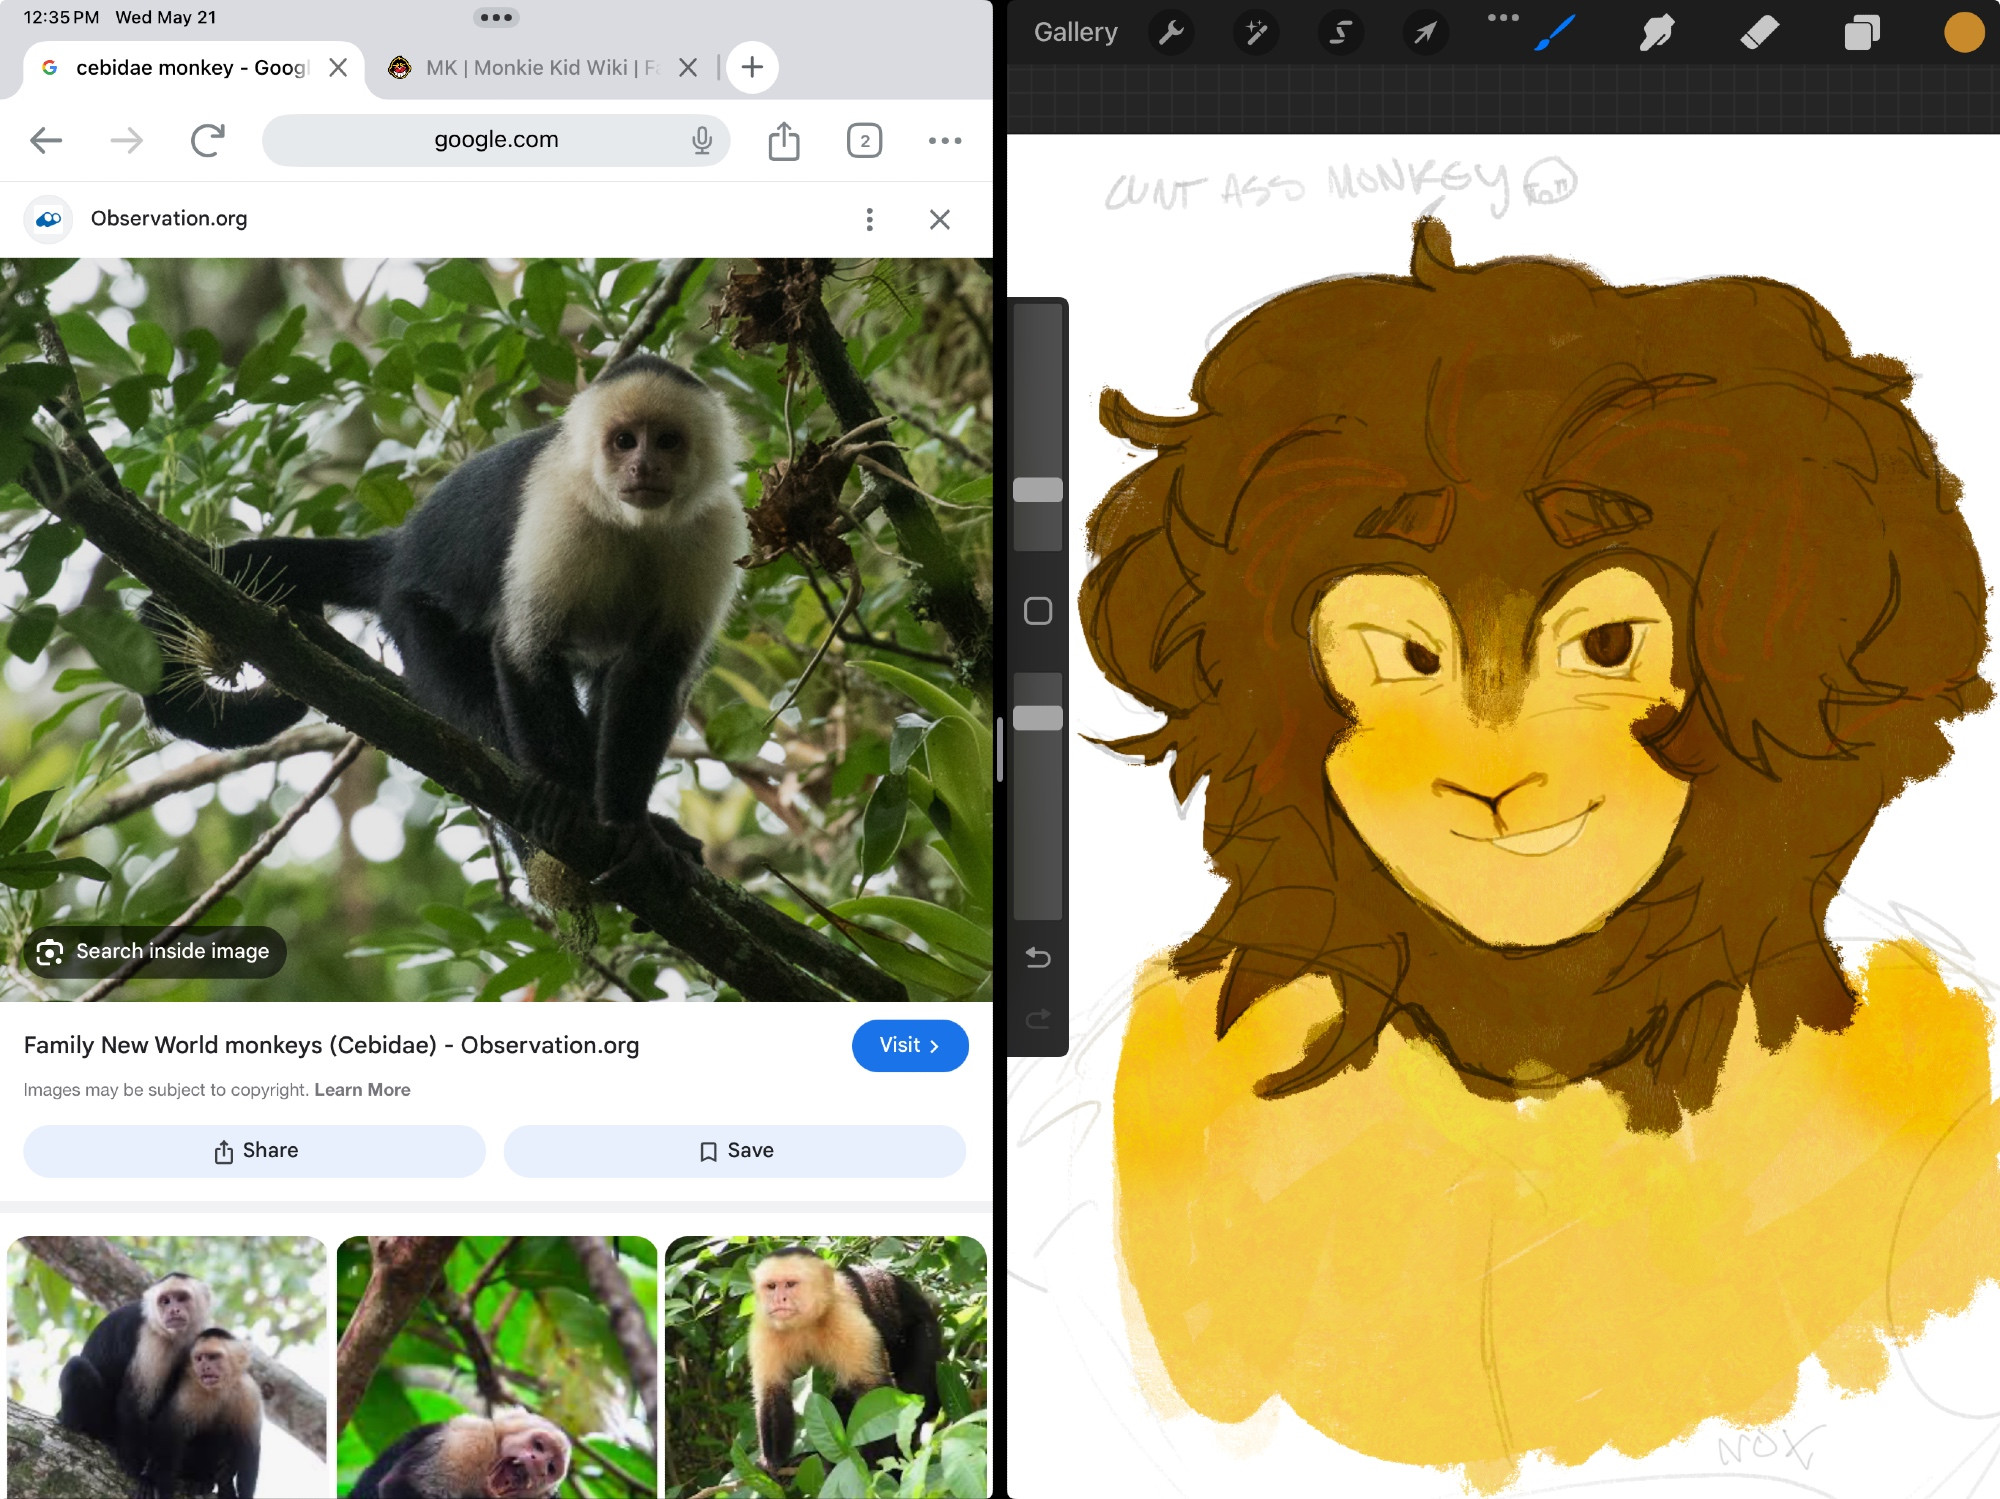Screen dimensions: 2000x1499
Task: Open the Learn More copyright link
Action: pos(362,1090)
